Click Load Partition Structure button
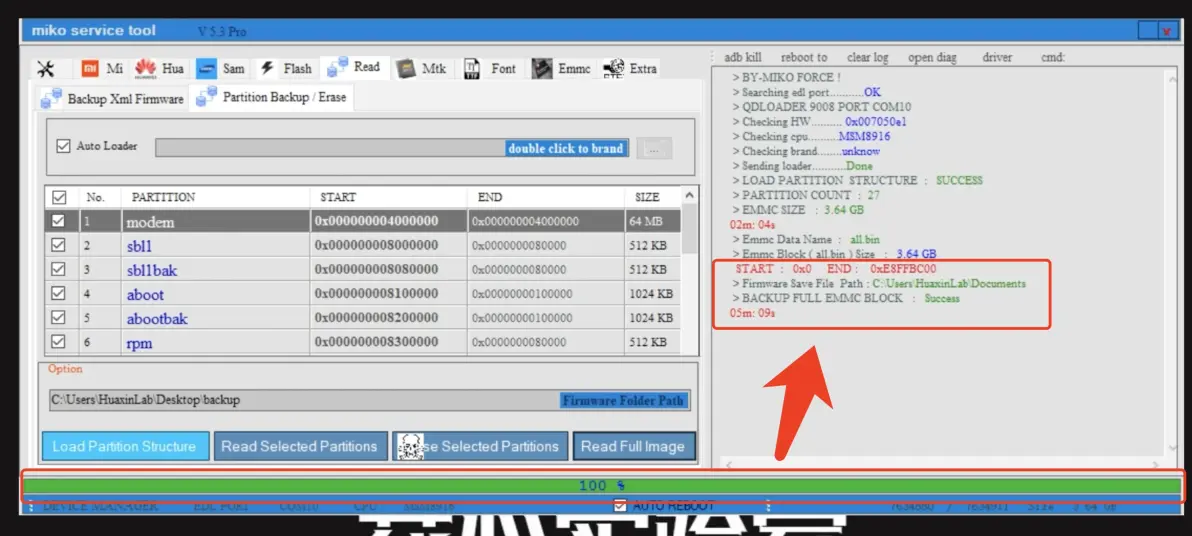Screen dimensions: 1192x536 click(125, 446)
